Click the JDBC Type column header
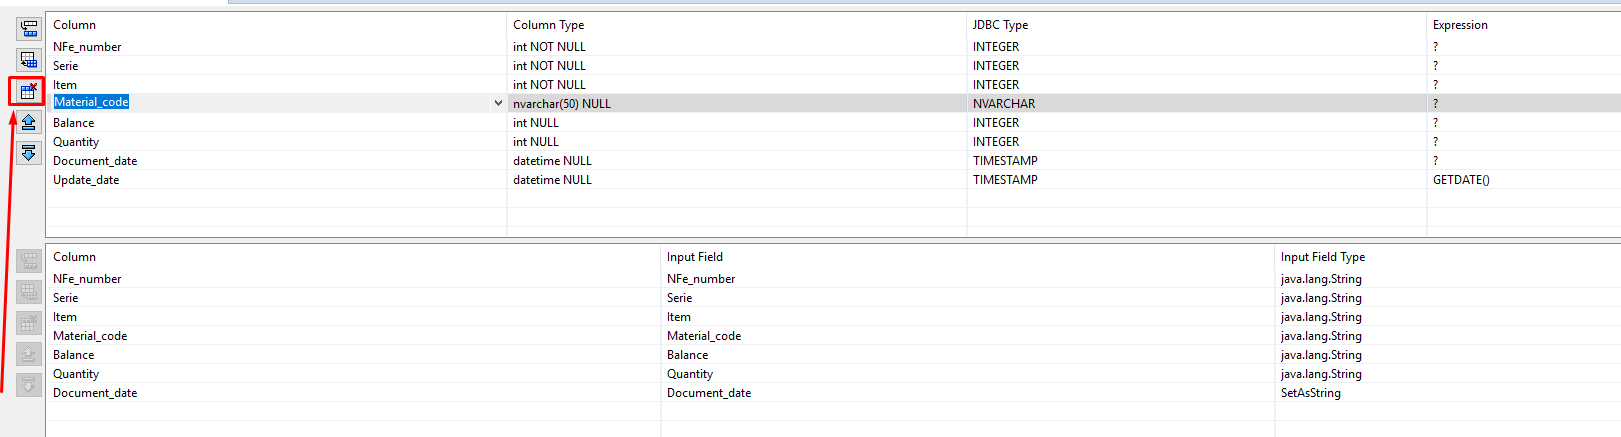 pyautogui.click(x=1000, y=25)
